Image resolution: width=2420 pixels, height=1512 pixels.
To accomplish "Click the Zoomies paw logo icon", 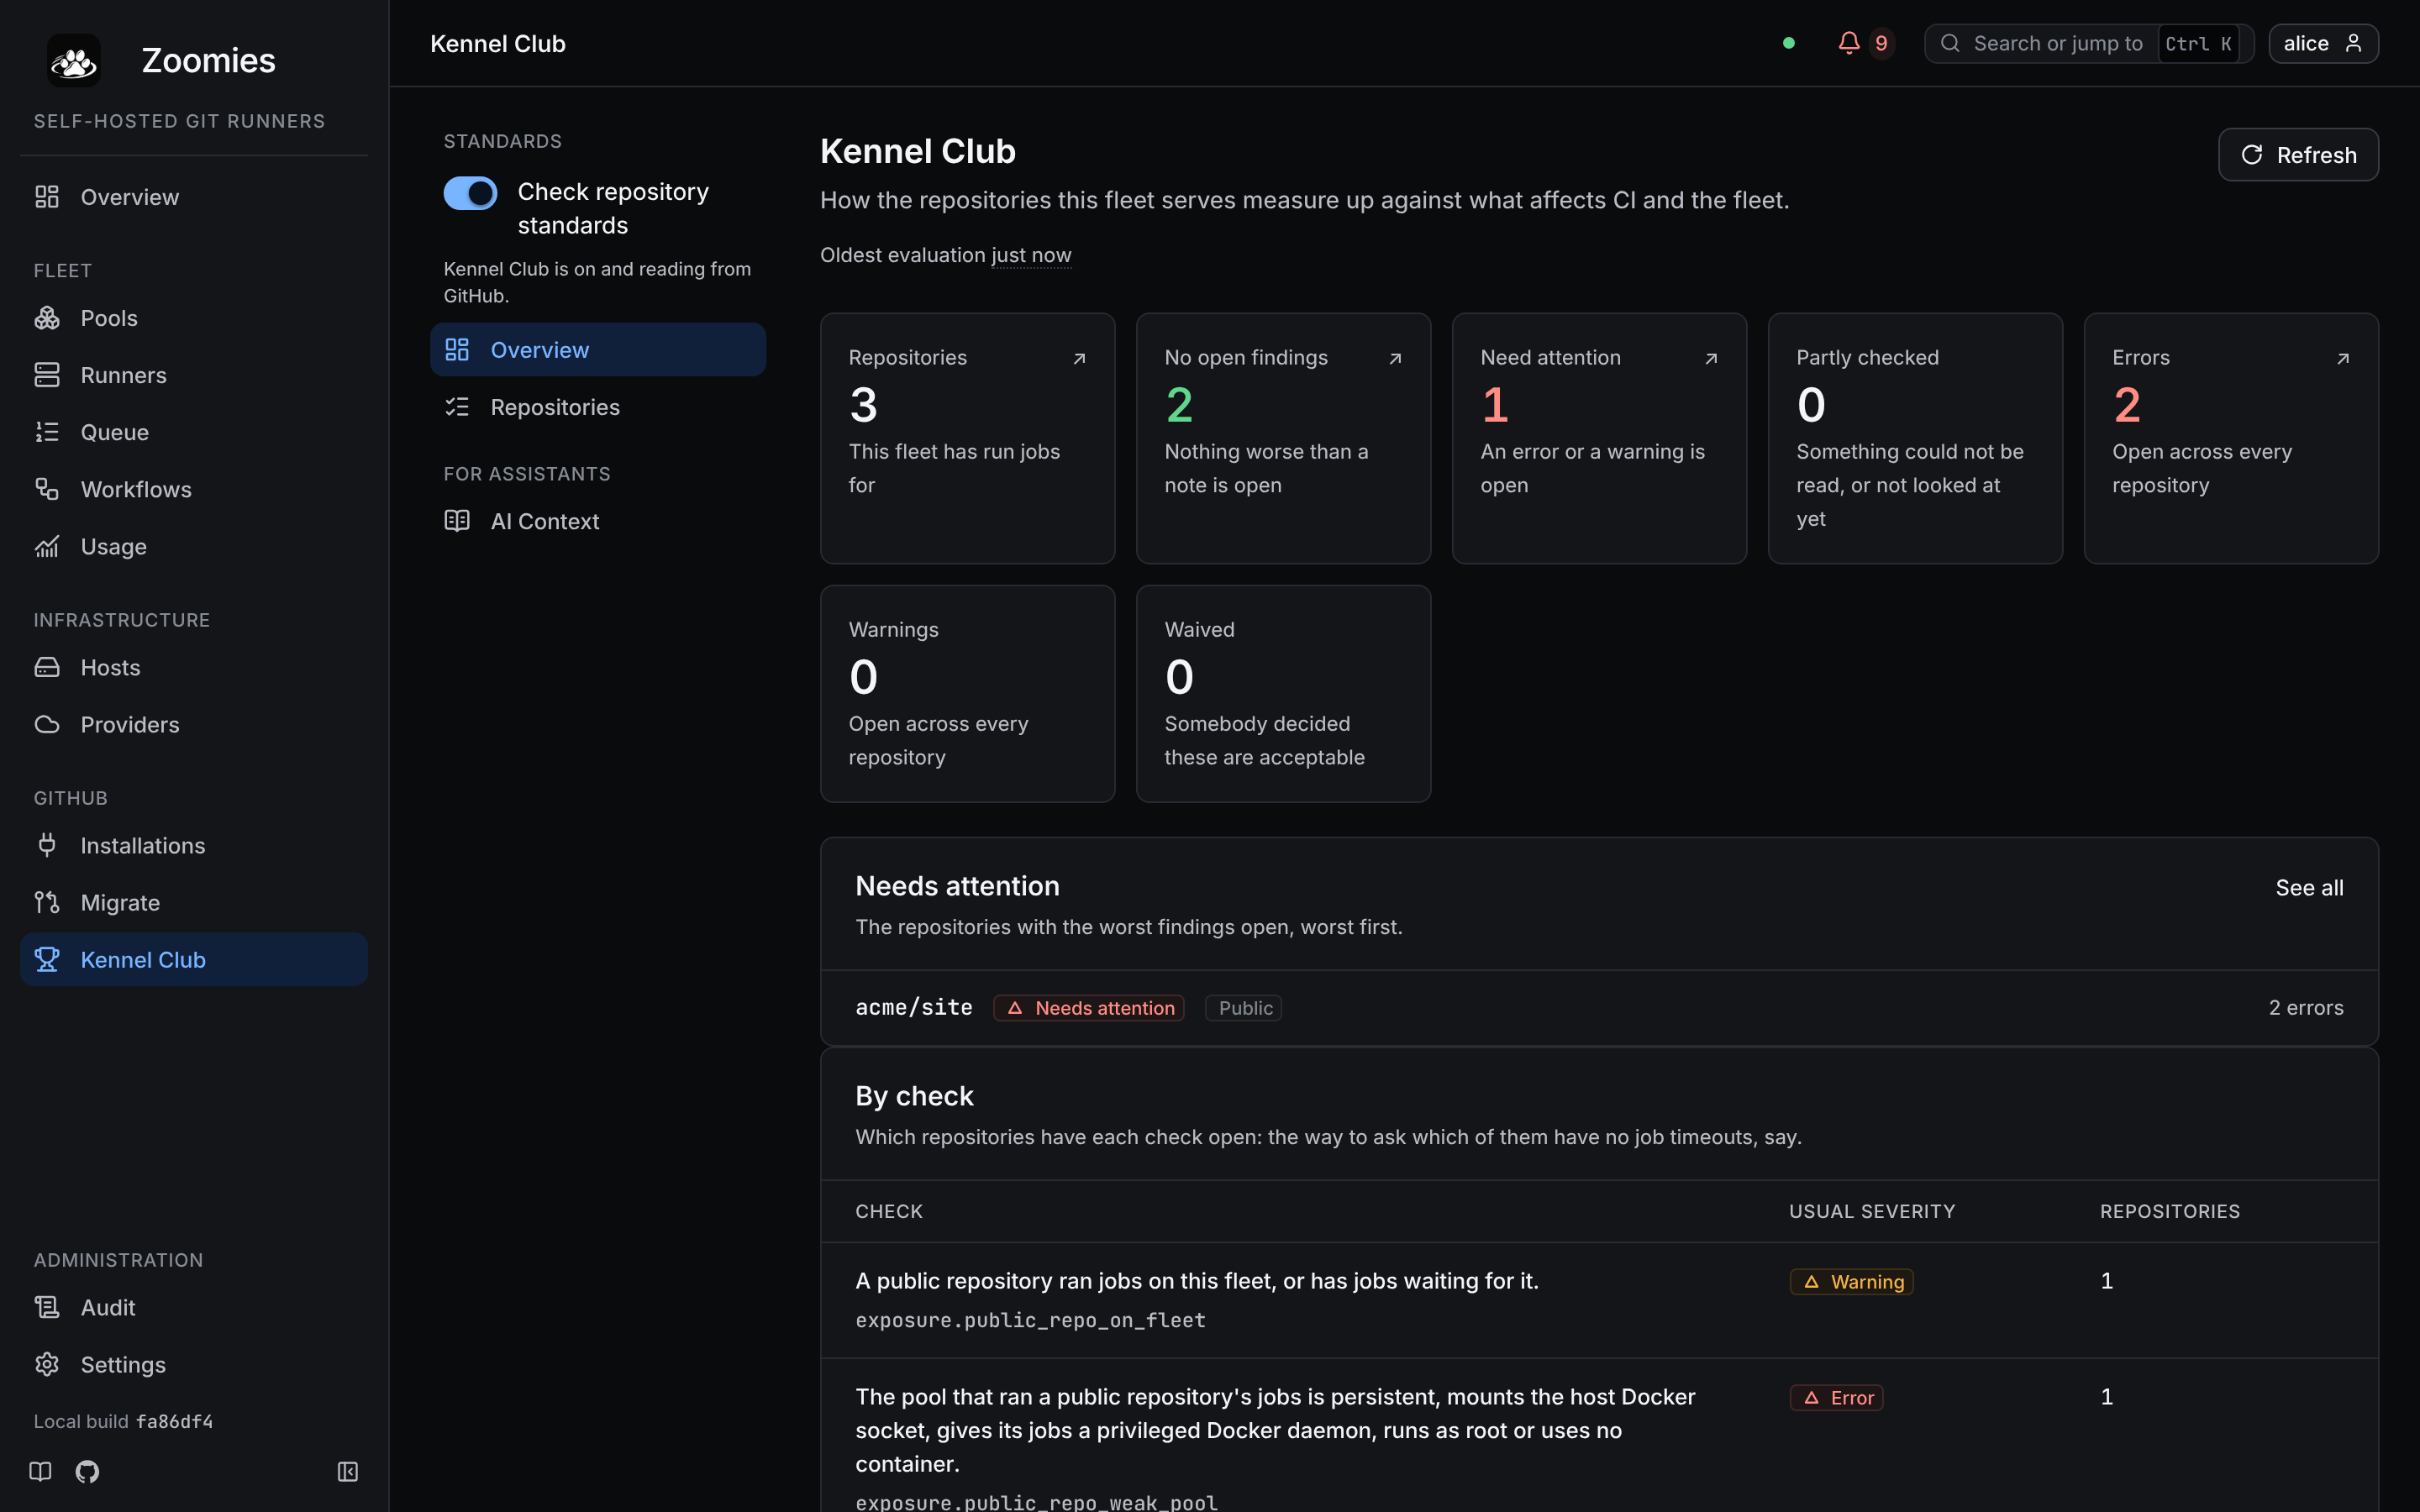I will pos(74,61).
